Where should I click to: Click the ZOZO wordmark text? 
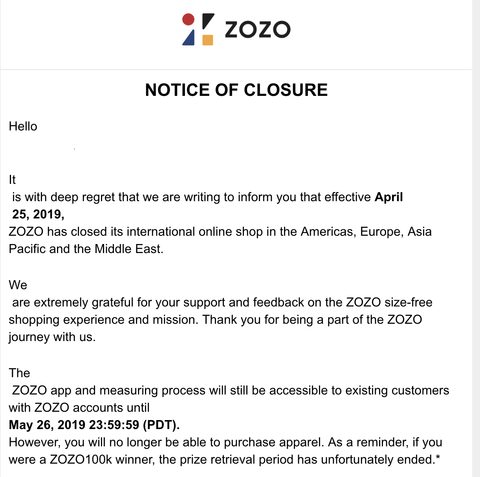pos(258,29)
